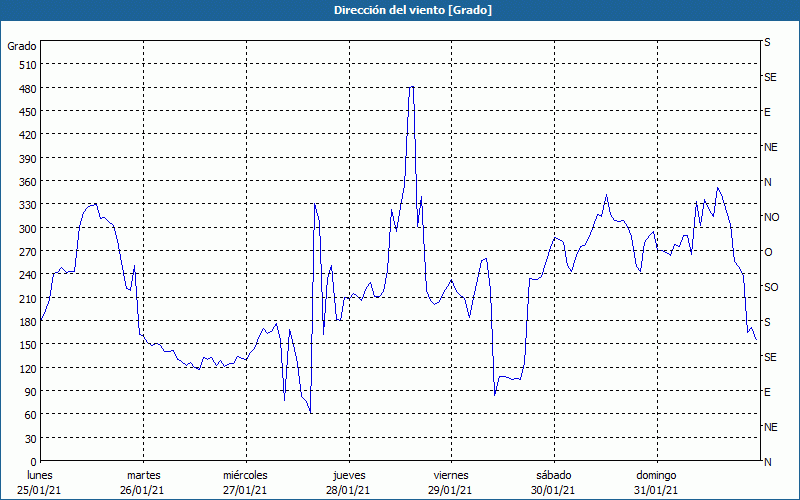Select the O compass direction label
The width and height of the screenshot is (800, 500).
point(767,252)
